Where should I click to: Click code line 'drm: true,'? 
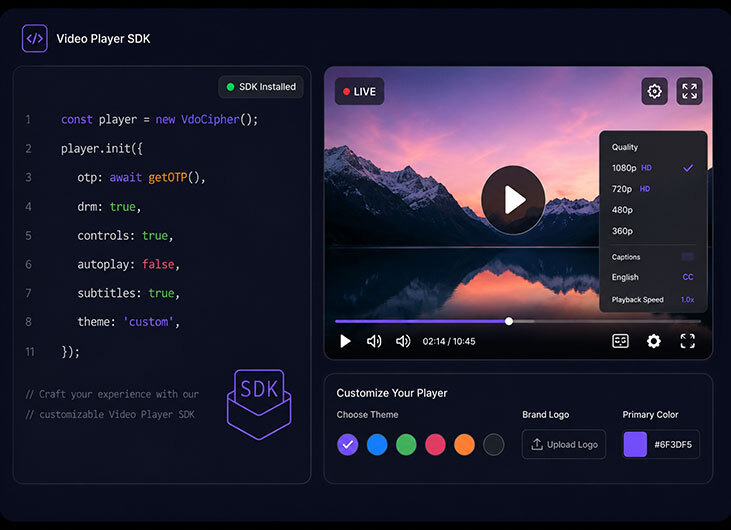pyautogui.click(x=109, y=206)
